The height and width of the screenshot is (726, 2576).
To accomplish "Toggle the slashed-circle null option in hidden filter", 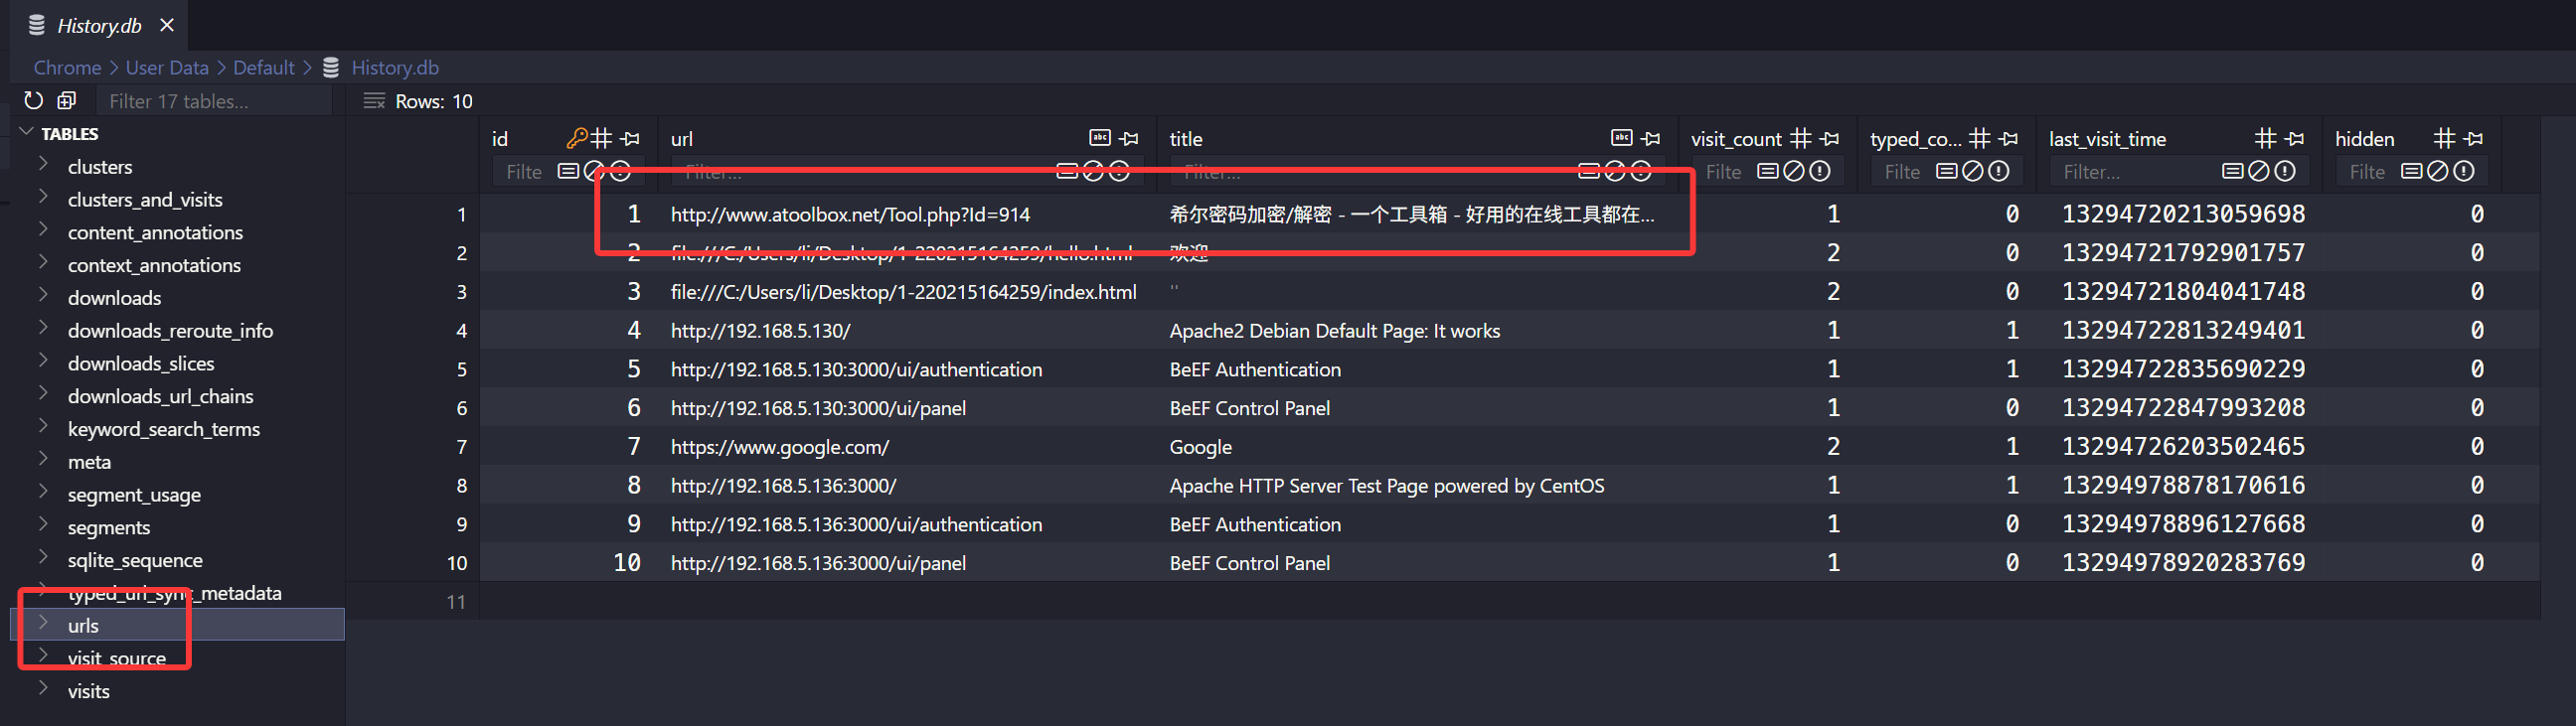I will 2438,171.
